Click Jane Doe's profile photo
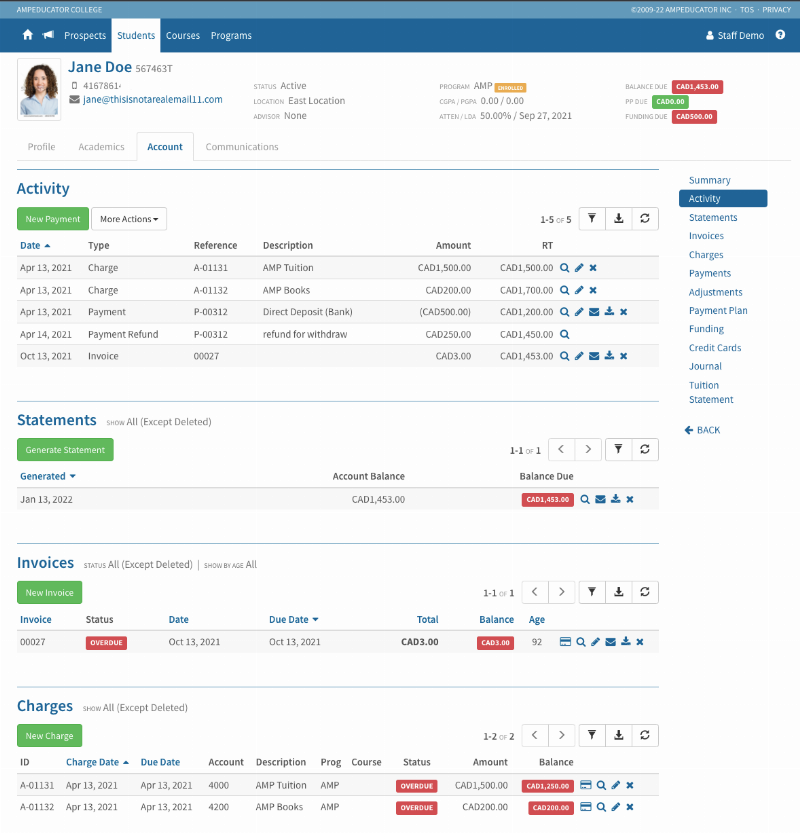 (40, 90)
